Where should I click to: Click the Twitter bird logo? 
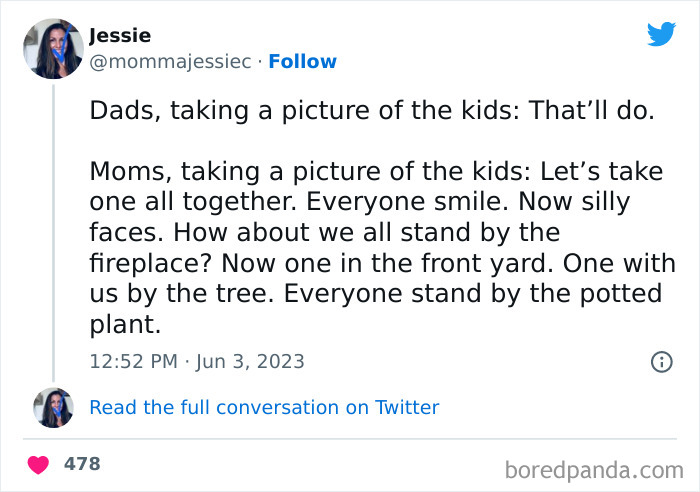(661, 35)
